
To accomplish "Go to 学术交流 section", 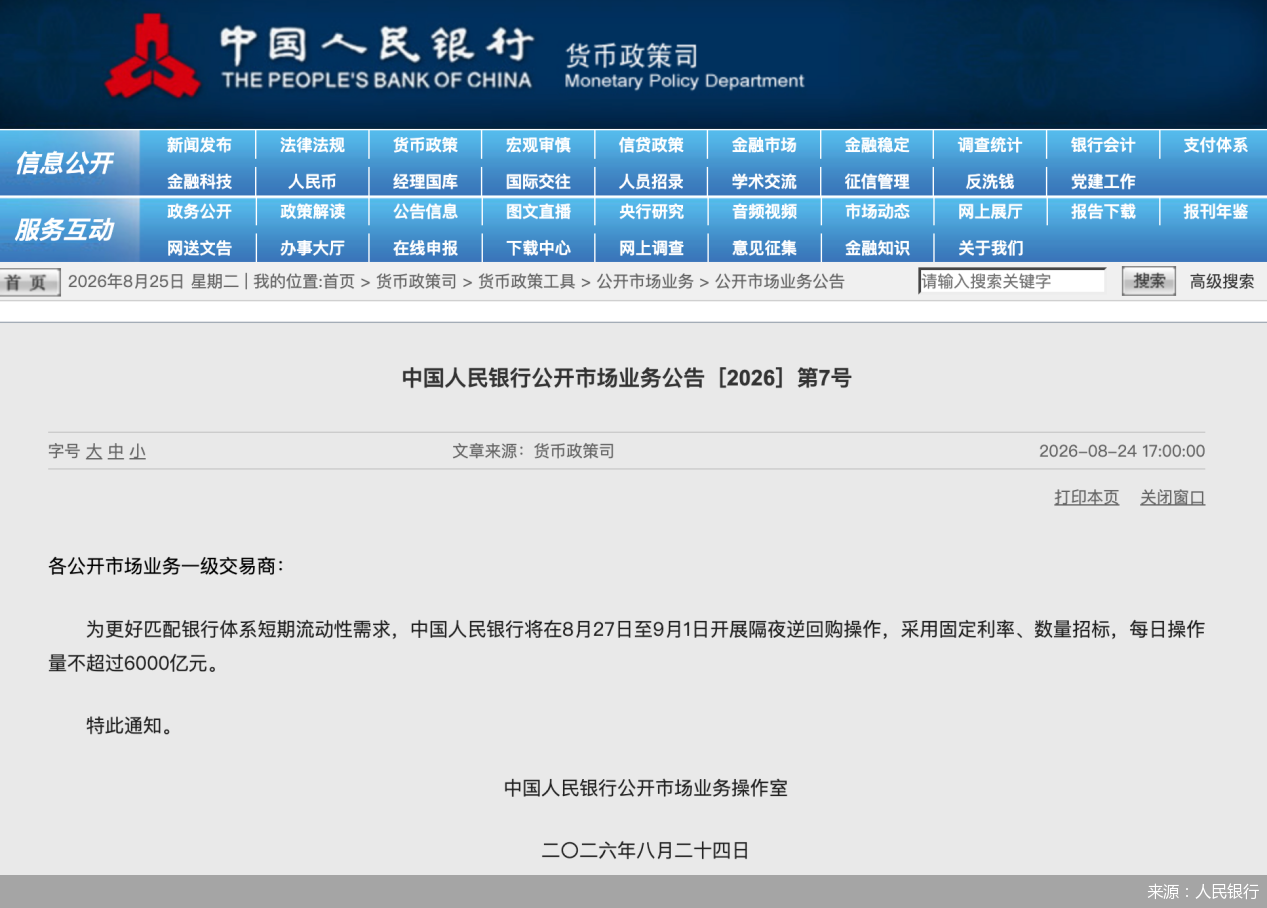I will click(x=764, y=182).
